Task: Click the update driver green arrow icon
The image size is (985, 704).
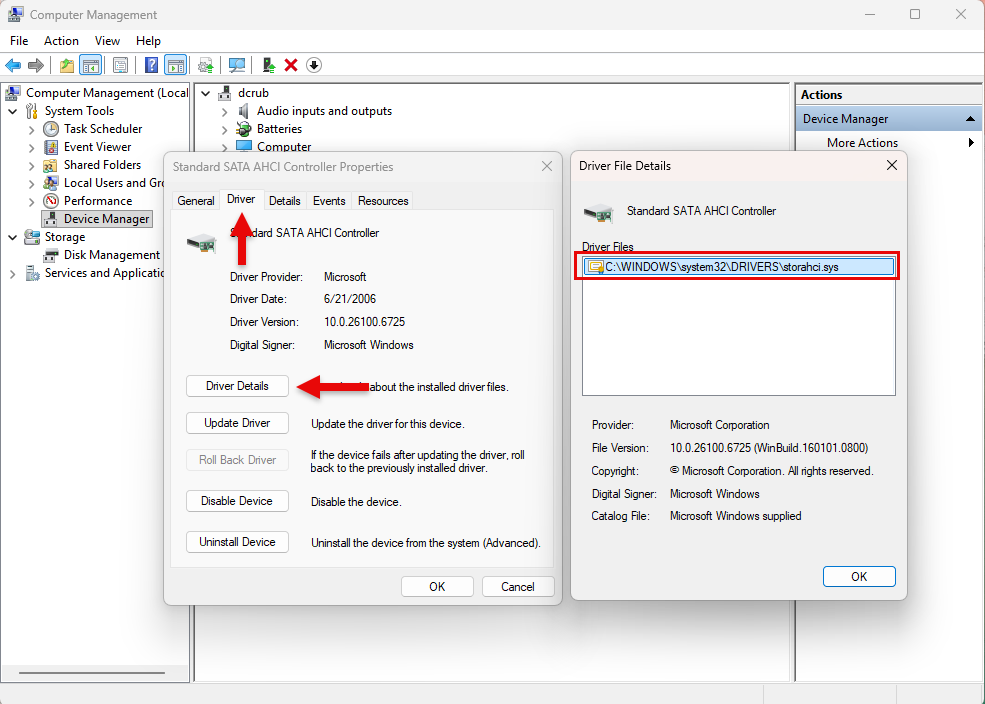Action: [269, 65]
